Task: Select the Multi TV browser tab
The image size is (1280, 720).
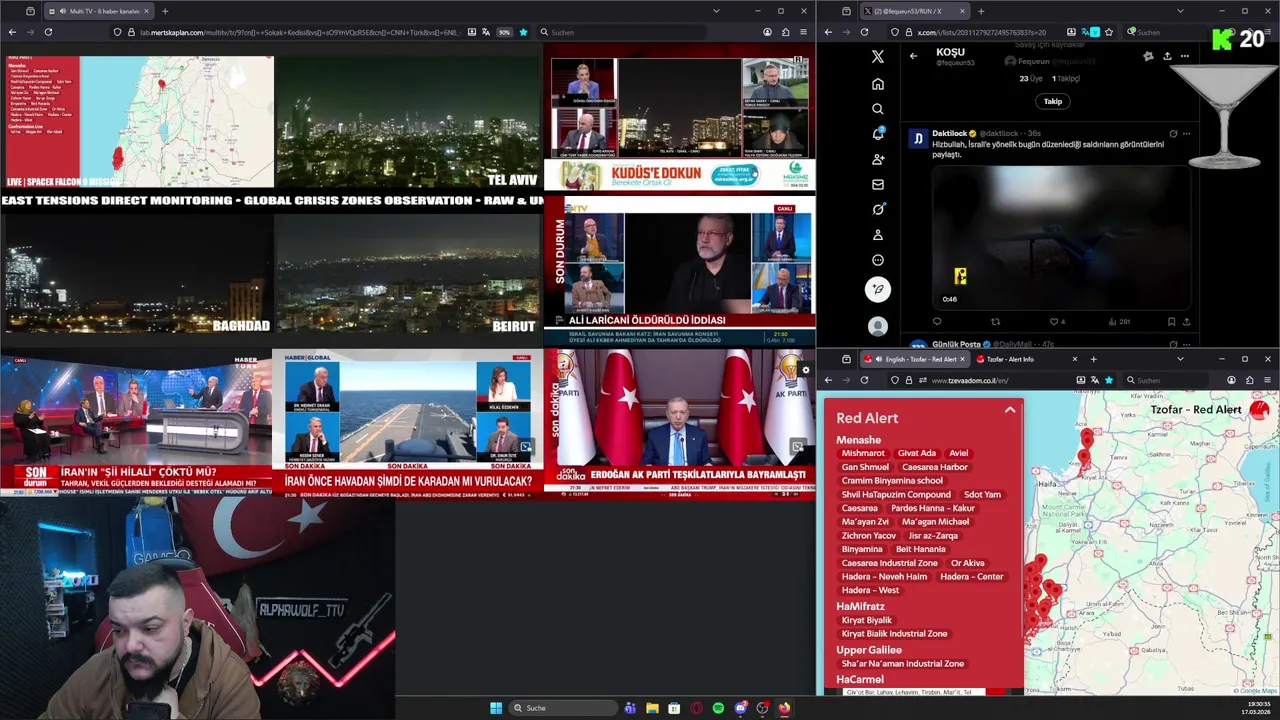Action: 99,11
